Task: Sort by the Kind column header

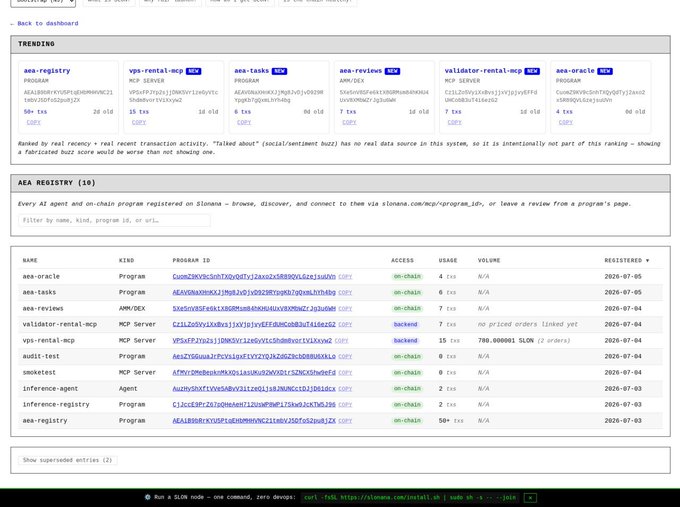Action: (x=126, y=261)
